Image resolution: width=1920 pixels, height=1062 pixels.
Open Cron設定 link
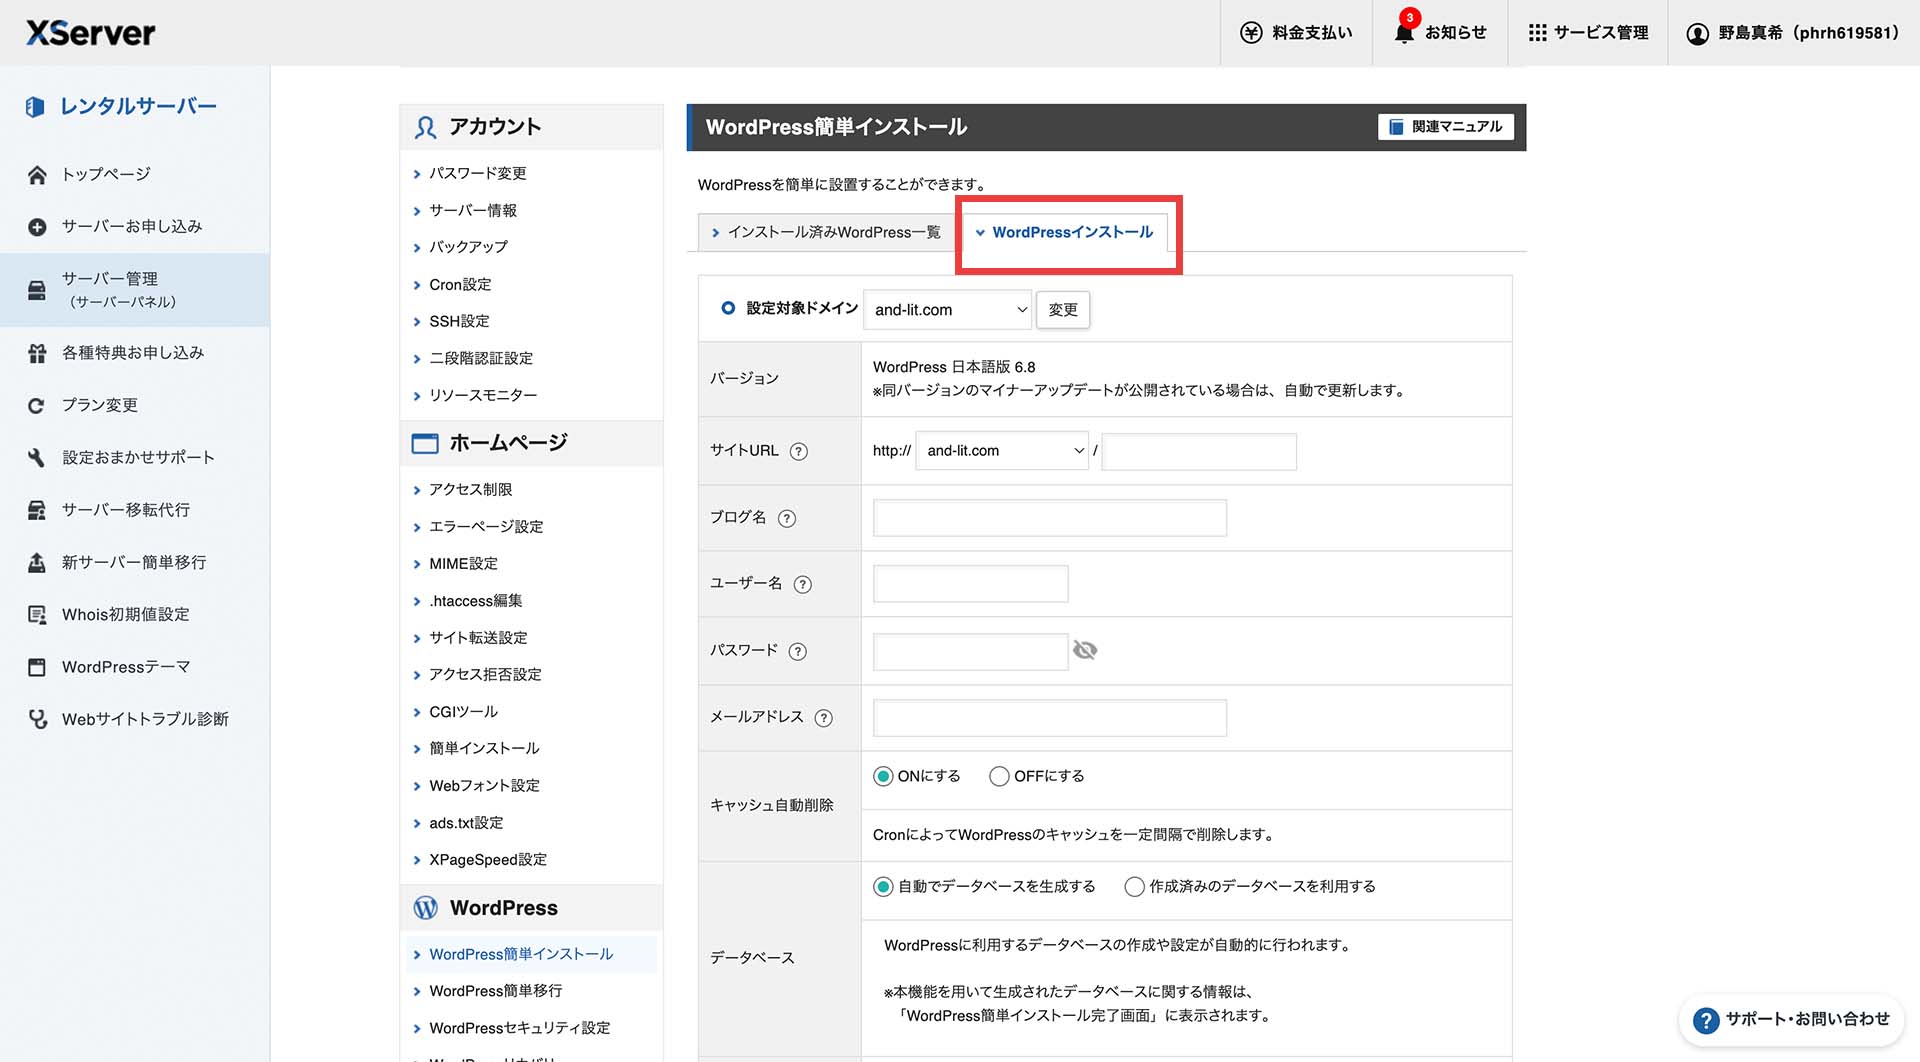coord(460,285)
